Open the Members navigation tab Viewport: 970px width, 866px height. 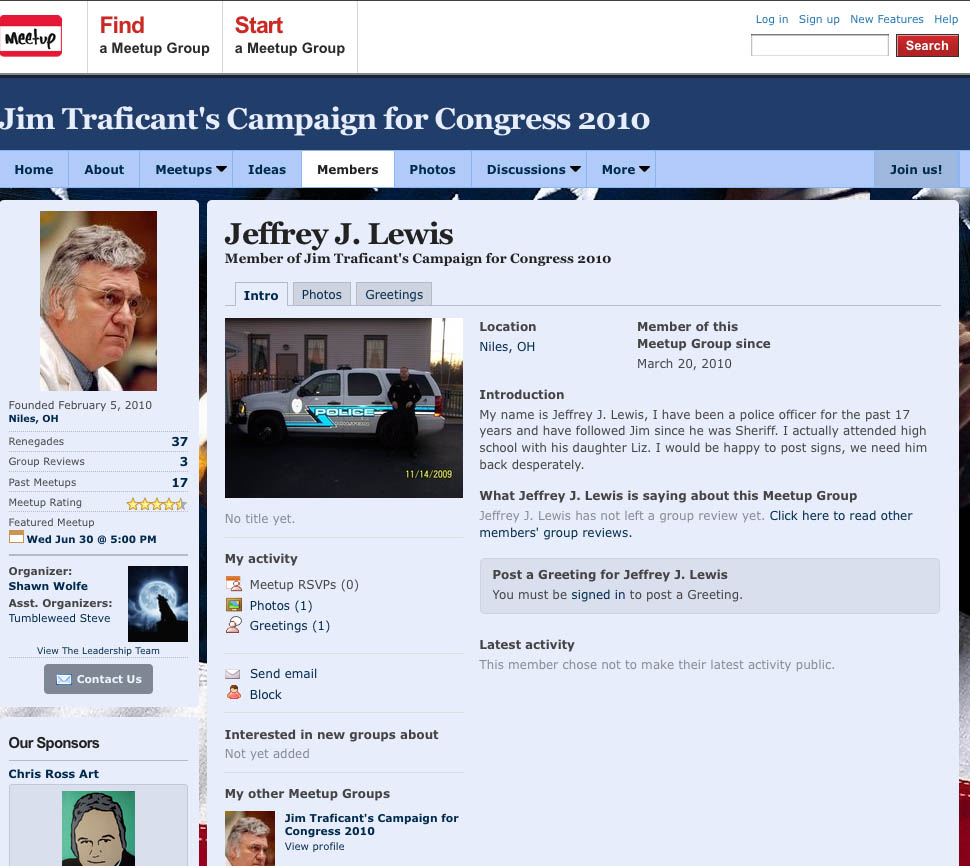pos(347,170)
